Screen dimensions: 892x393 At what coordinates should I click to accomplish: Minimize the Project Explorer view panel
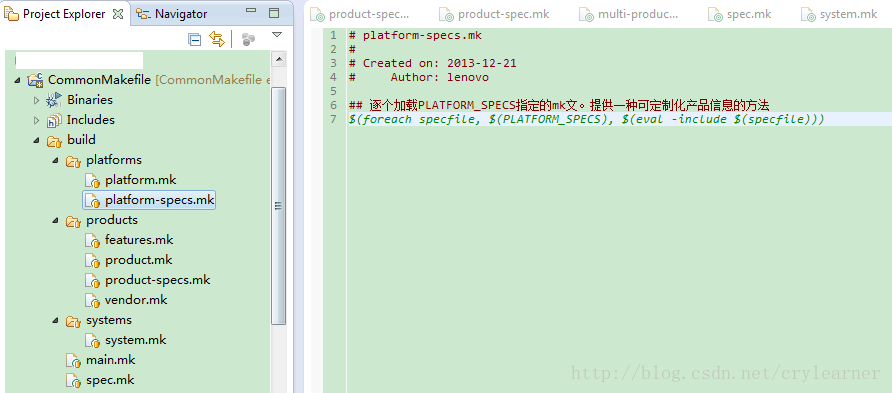pyautogui.click(x=251, y=11)
